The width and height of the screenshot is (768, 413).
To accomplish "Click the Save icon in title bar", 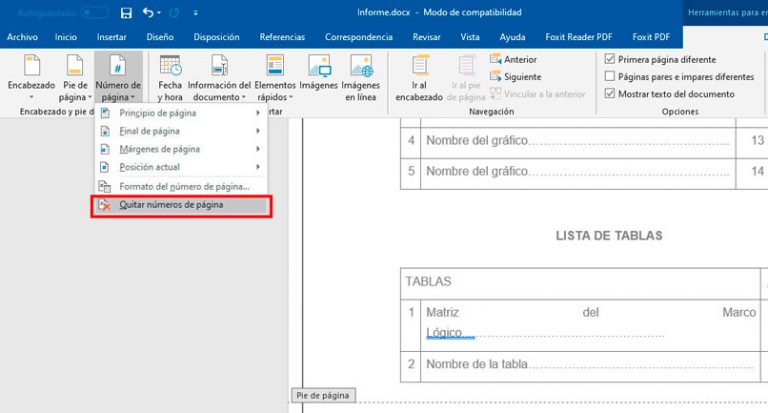I will (x=126, y=13).
